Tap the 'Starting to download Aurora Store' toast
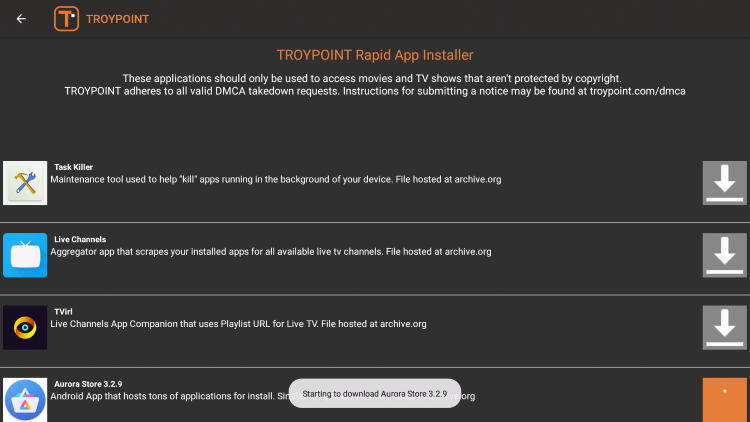Viewport: 750px width, 422px height. (375, 394)
